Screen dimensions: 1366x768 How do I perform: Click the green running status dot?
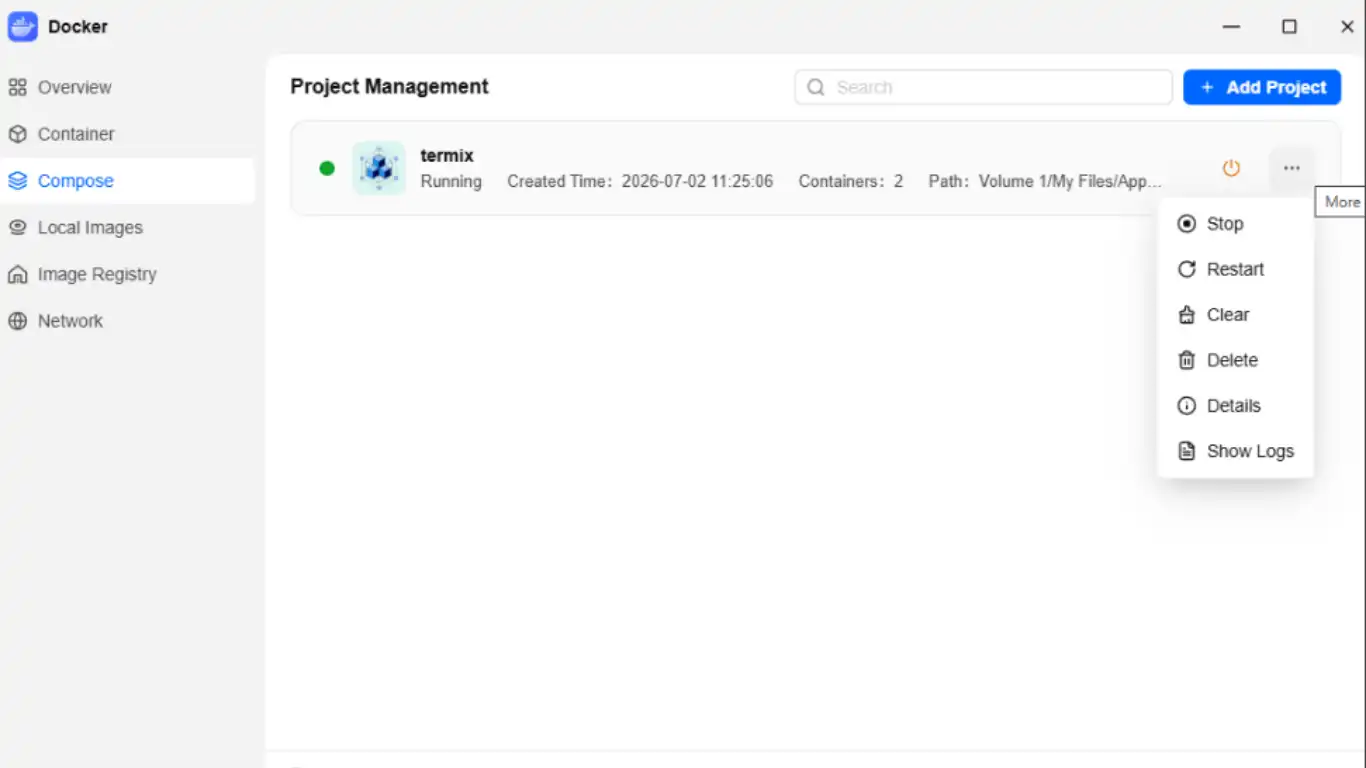coord(327,168)
